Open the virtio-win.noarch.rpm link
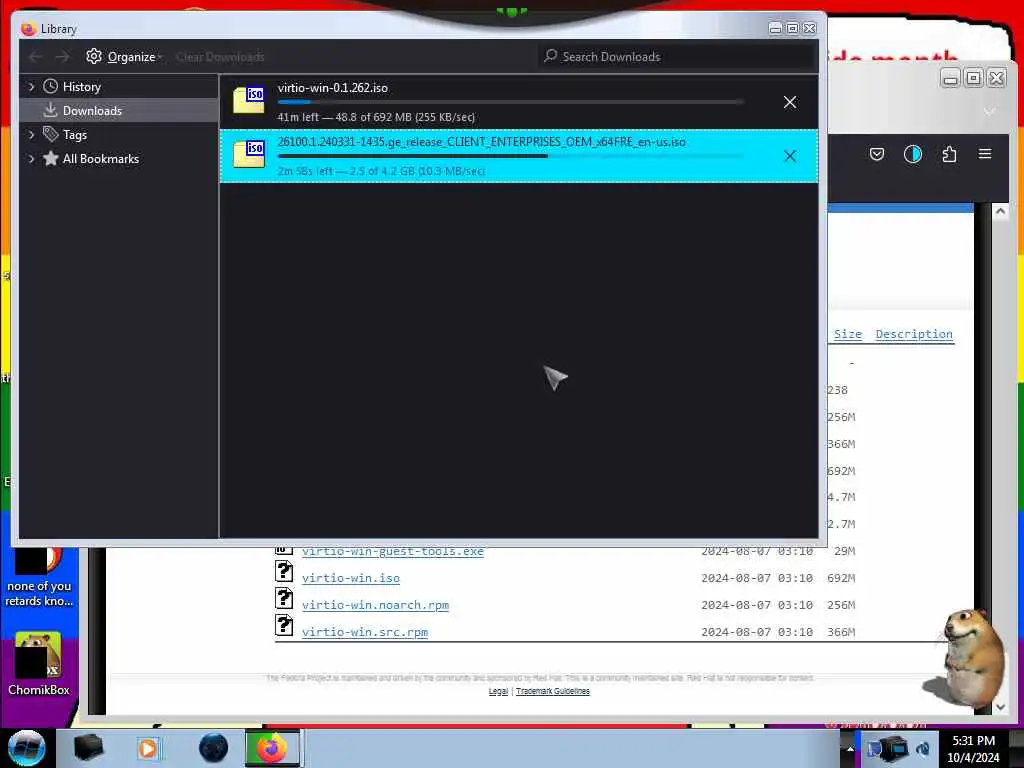 pyautogui.click(x=376, y=605)
